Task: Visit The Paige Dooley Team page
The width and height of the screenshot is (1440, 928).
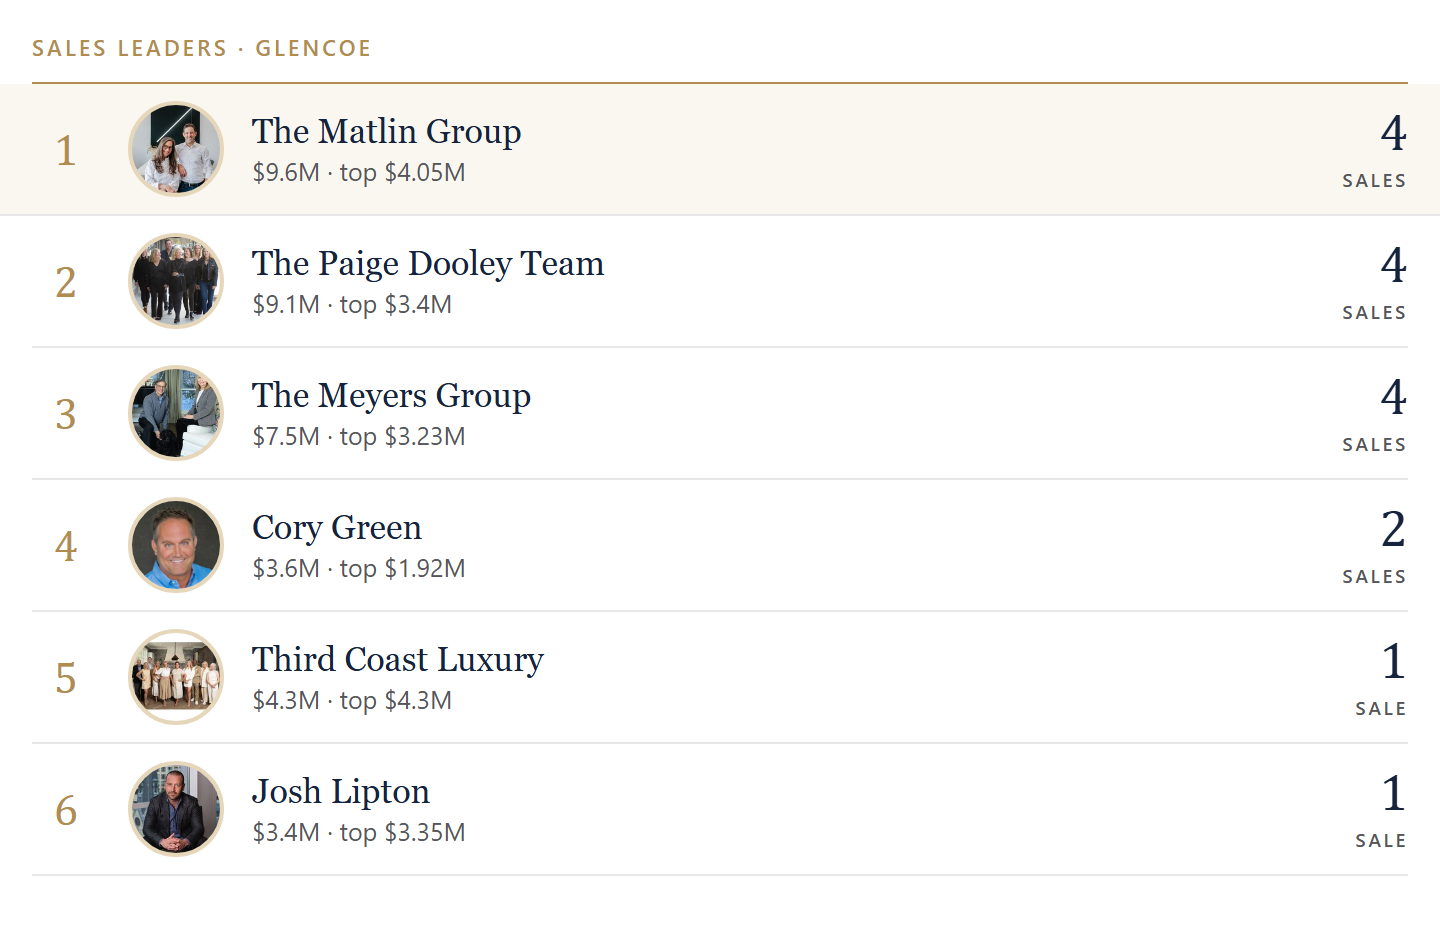Action: [428, 263]
